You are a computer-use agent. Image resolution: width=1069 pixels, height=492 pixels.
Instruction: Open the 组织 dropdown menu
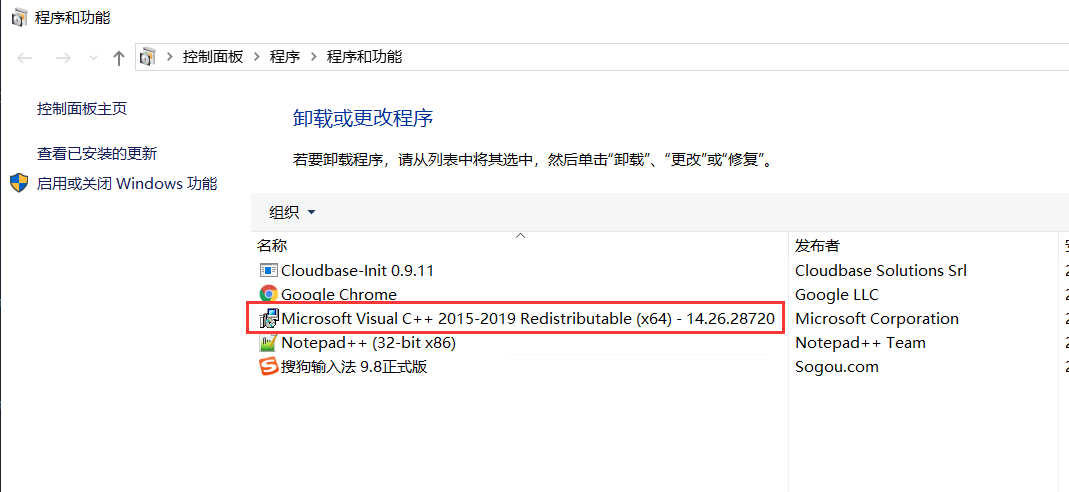click(292, 213)
